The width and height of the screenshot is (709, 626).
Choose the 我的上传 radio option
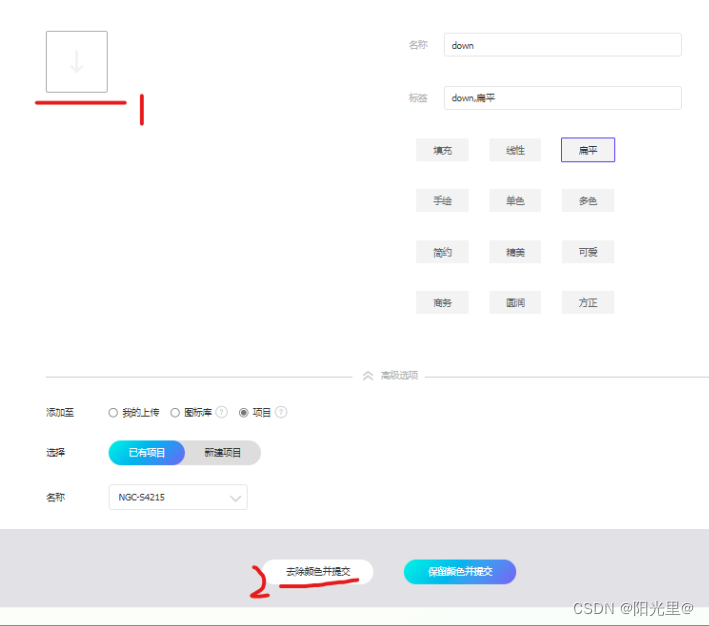click(x=113, y=413)
